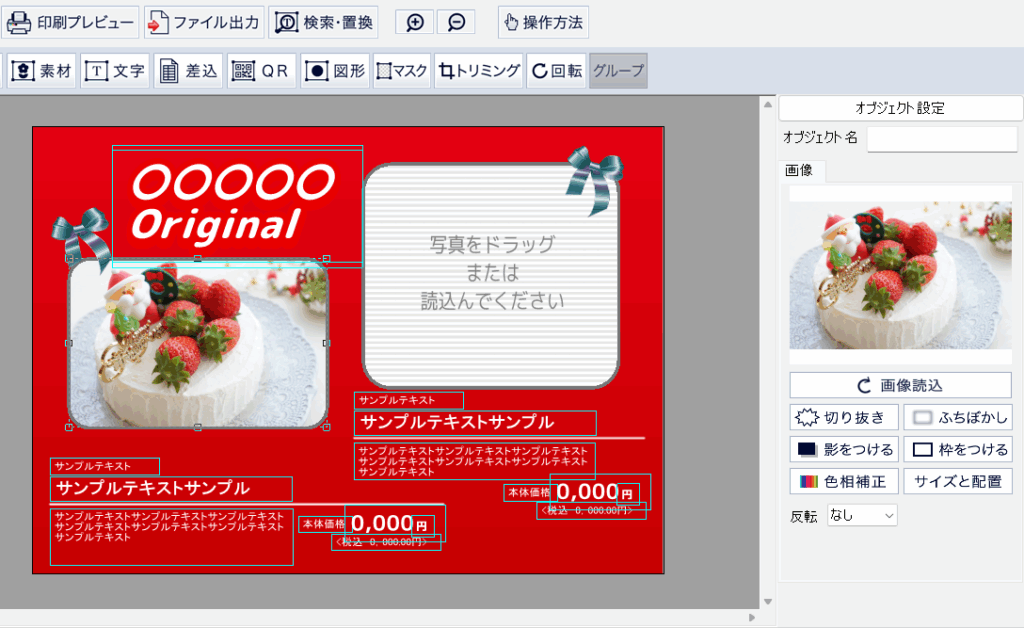Click ファイル出力 file export button
Viewport: 1024px width, 628px height.
[204, 22]
